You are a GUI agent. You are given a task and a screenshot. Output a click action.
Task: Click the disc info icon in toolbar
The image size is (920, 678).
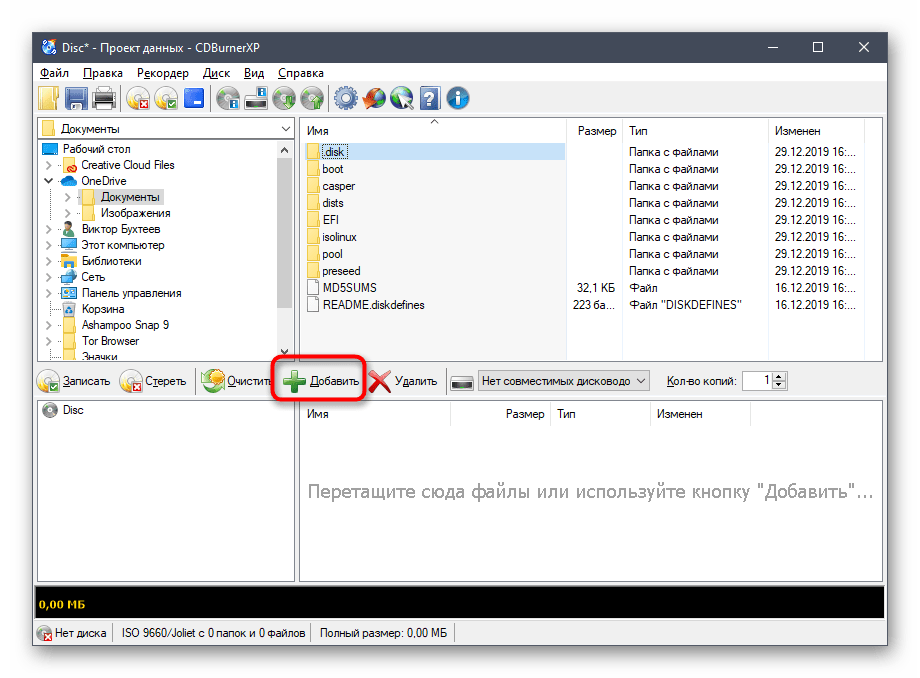(x=229, y=98)
